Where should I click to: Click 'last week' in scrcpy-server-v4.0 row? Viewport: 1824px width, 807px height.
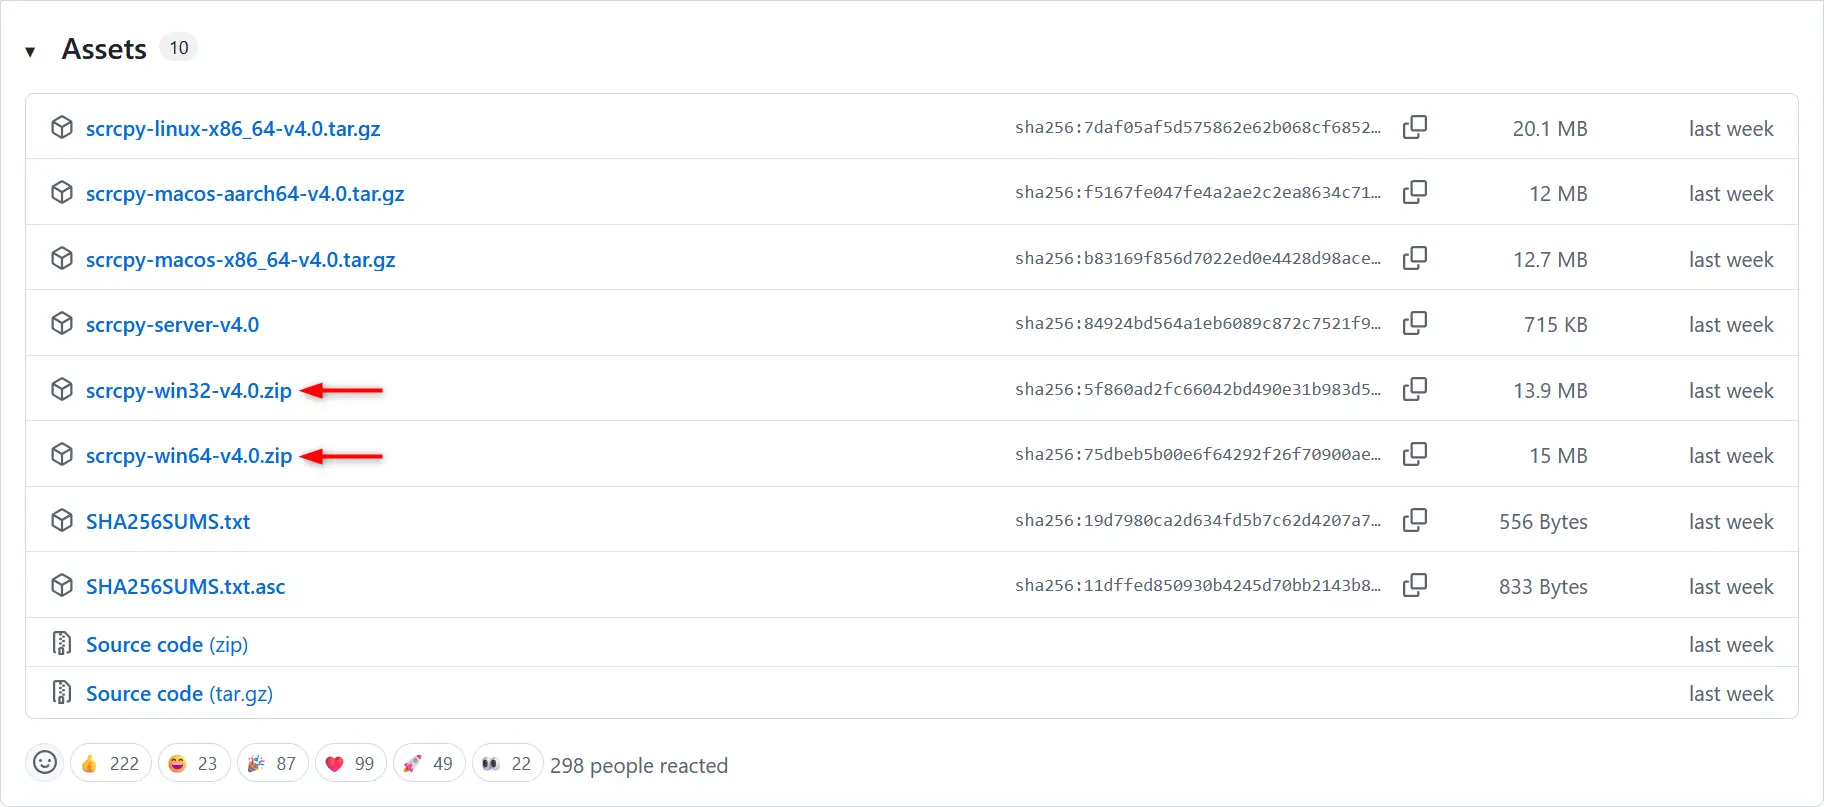(x=1731, y=324)
